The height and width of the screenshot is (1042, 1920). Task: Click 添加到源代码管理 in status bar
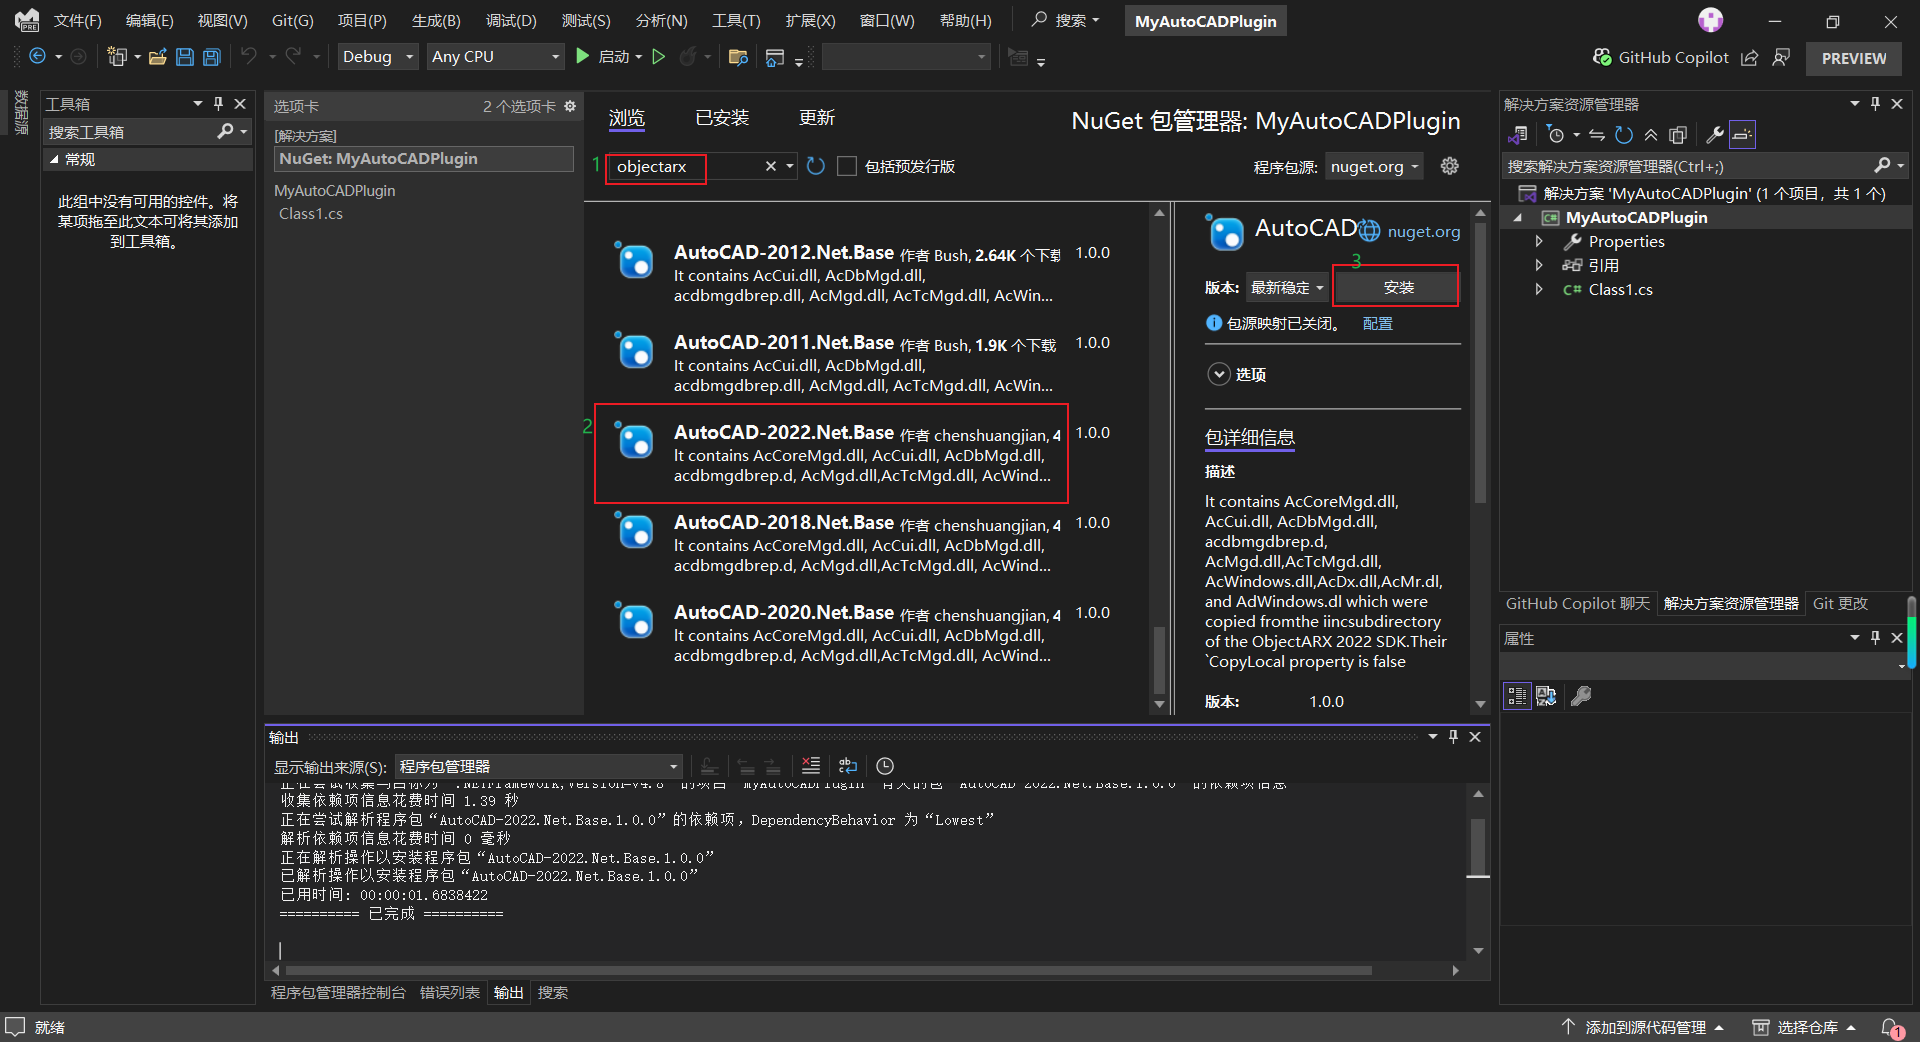[1644, 1027]
